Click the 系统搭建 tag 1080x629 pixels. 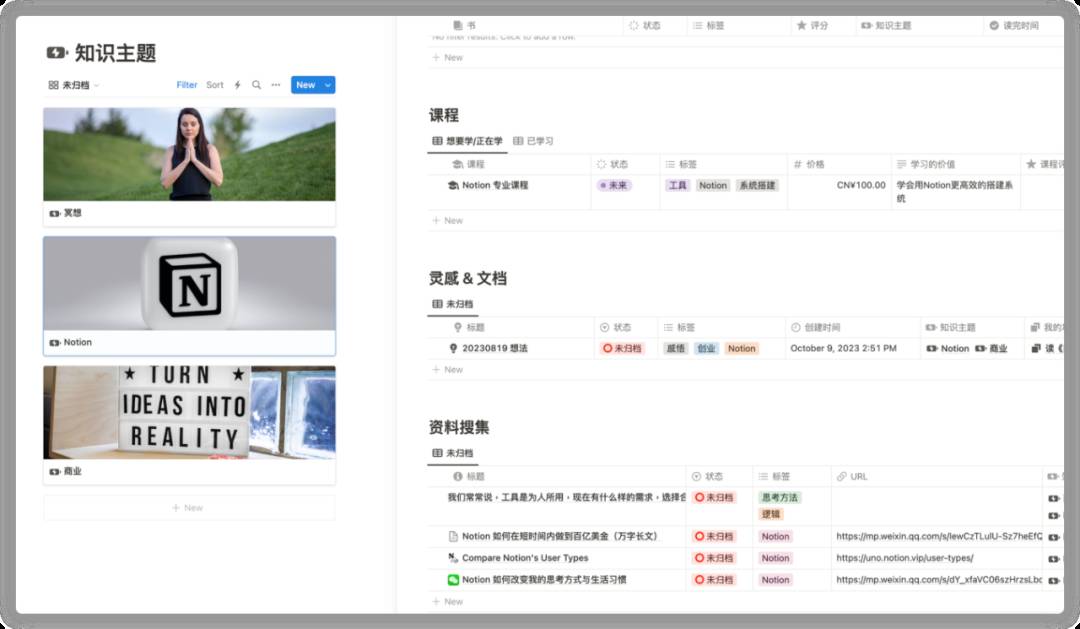click(x=757, y=185)
